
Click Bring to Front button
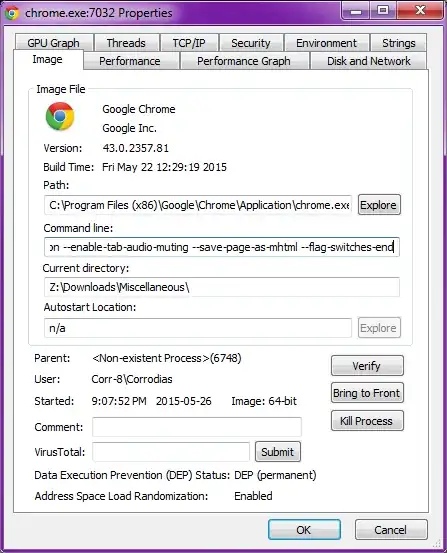point(367,393)
